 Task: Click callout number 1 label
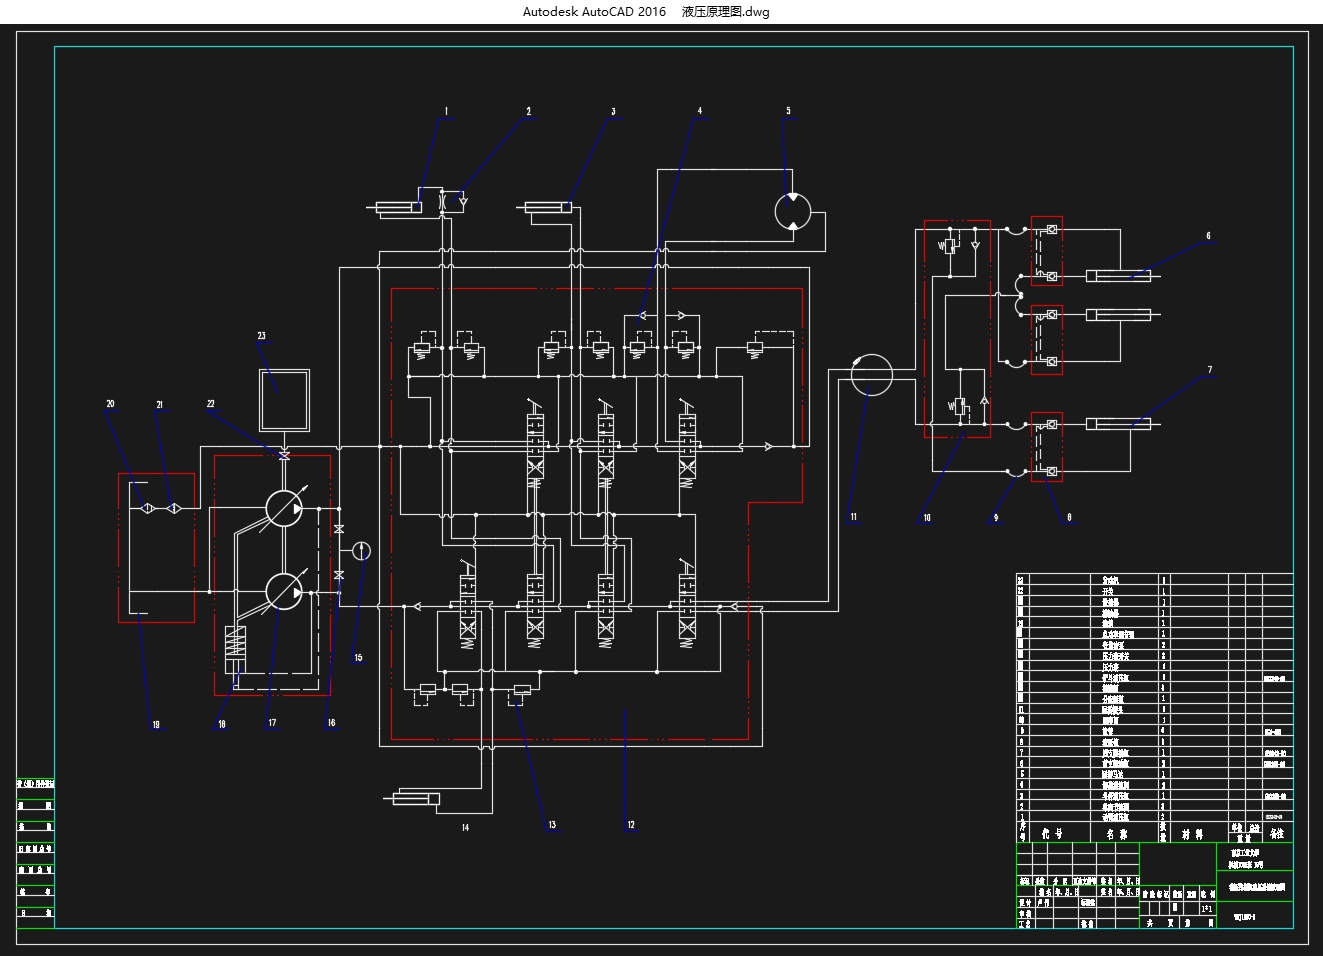[446, 112]
